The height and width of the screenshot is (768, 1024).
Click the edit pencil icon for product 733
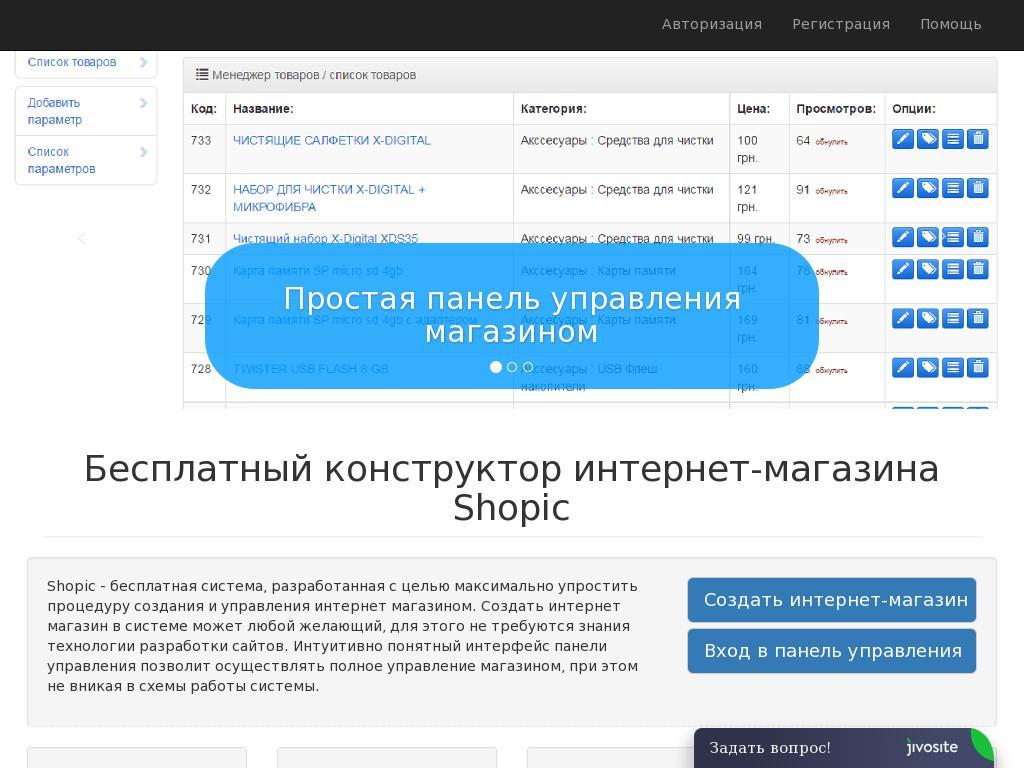pos(903,139)
